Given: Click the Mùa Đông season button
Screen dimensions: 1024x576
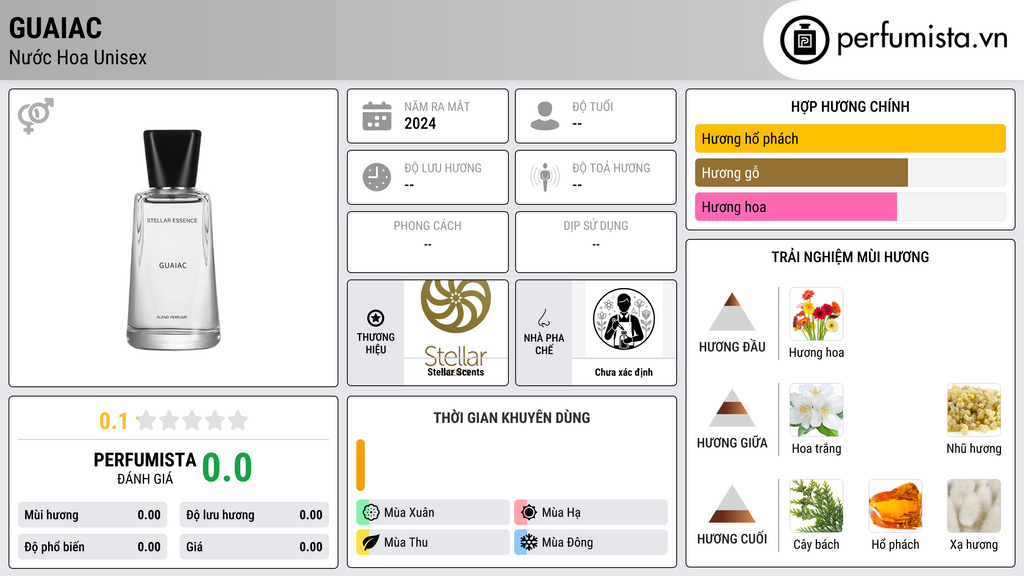Looking at the screenshot, I should point(591,542).
